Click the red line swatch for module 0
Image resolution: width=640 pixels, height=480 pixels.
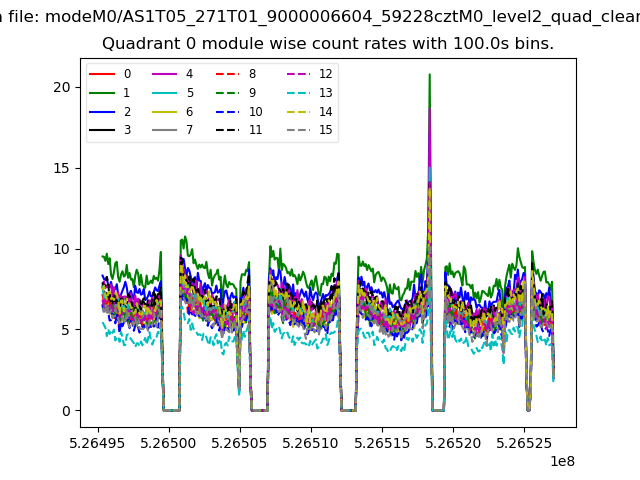(102, 74)
